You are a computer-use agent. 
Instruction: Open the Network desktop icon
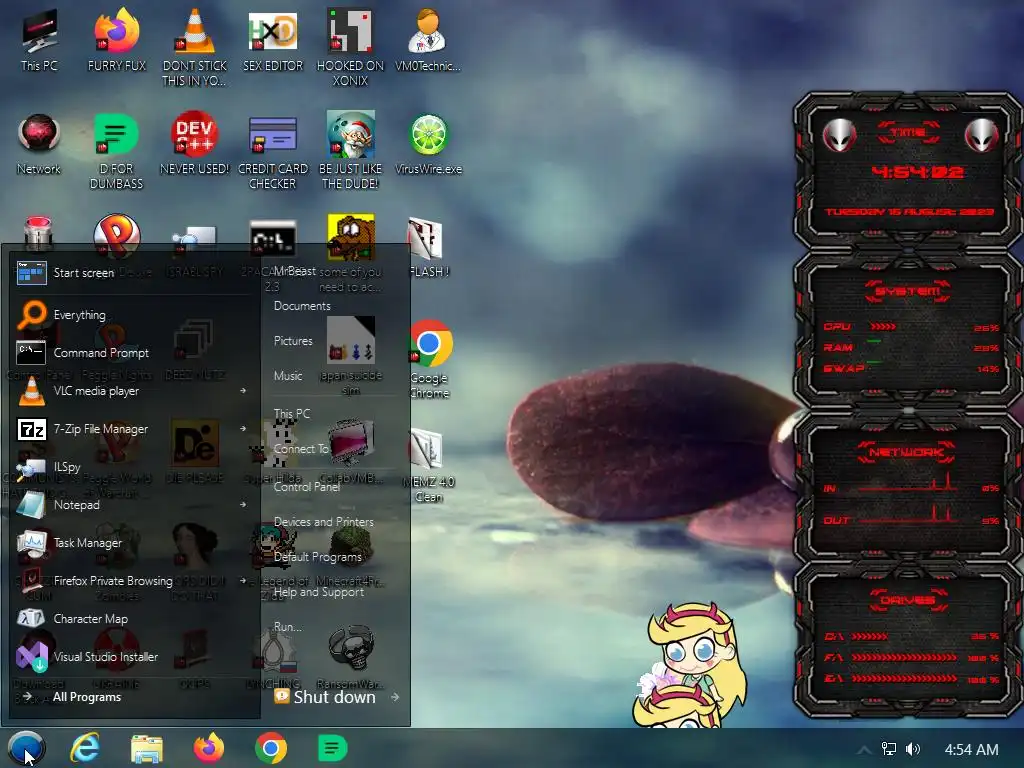pyautogui.click(x=39, y=144)
